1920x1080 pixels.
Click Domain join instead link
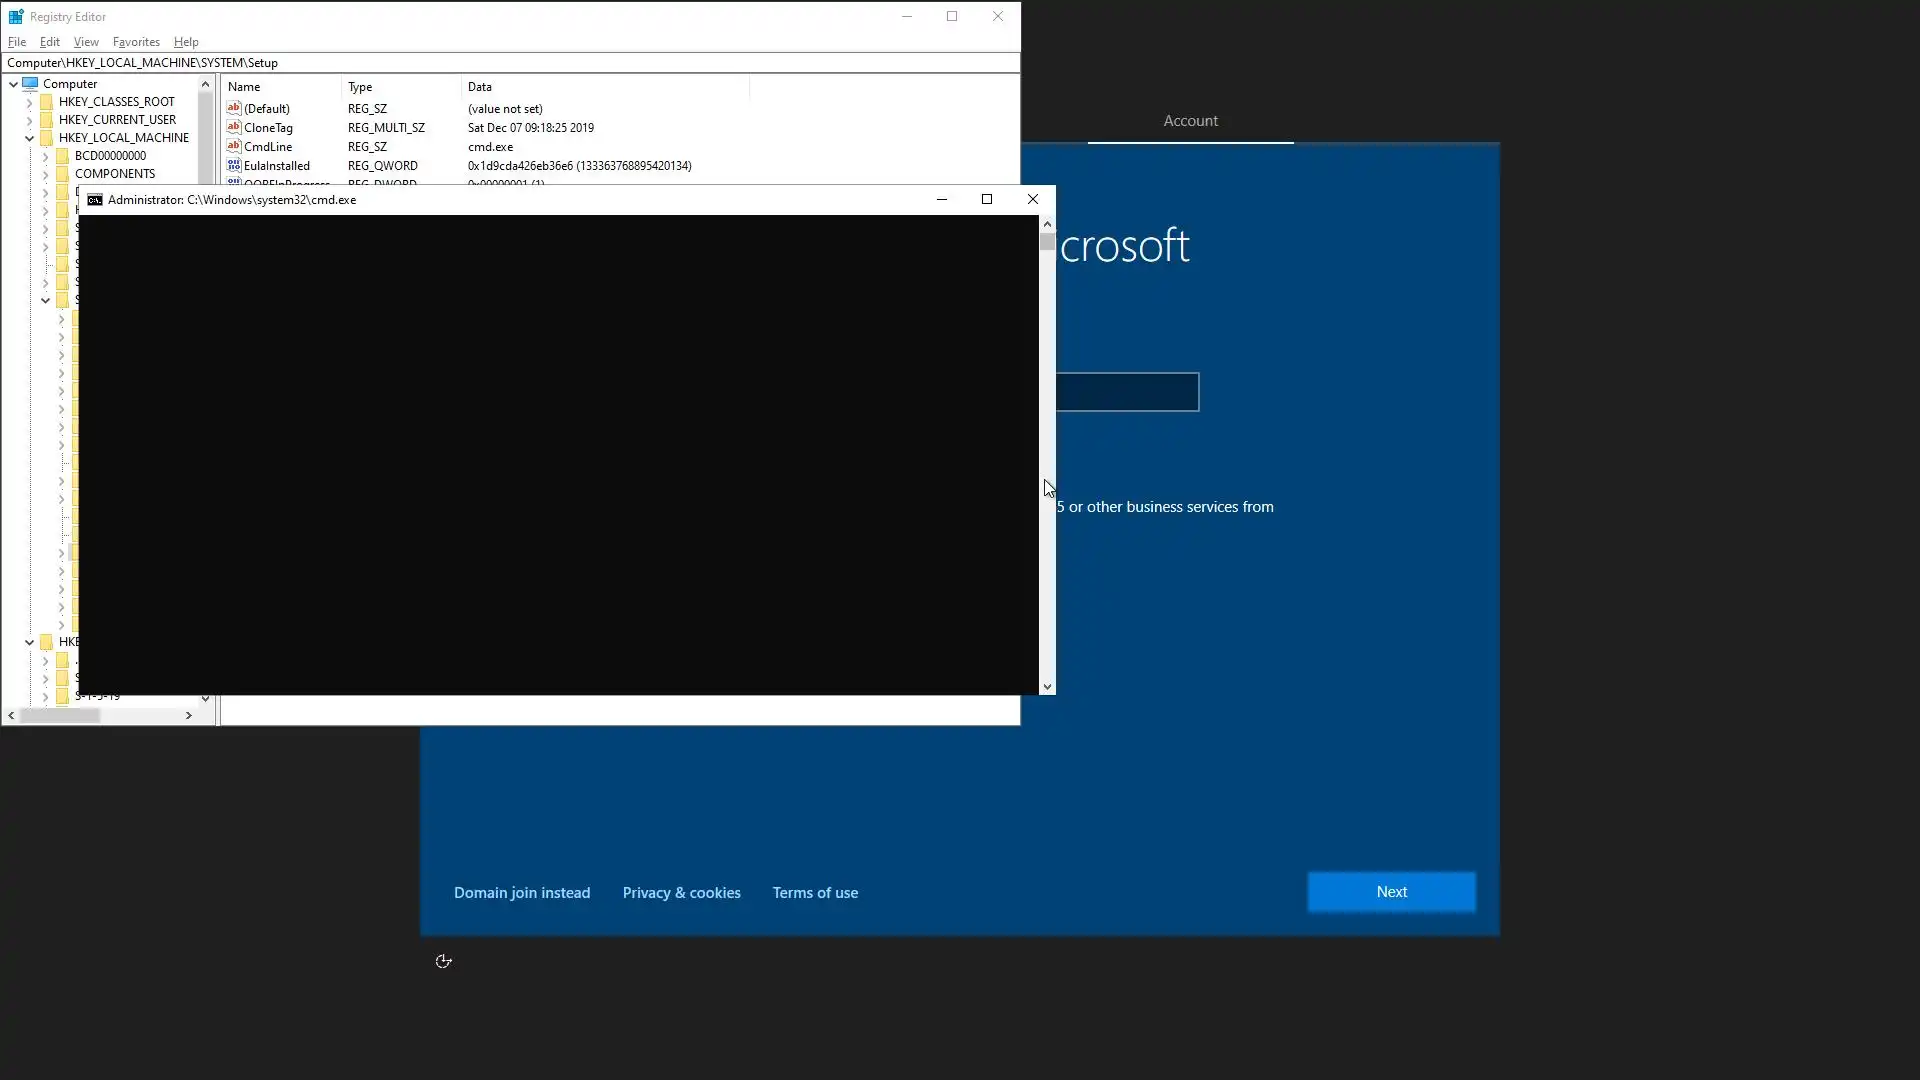(522, 893)
